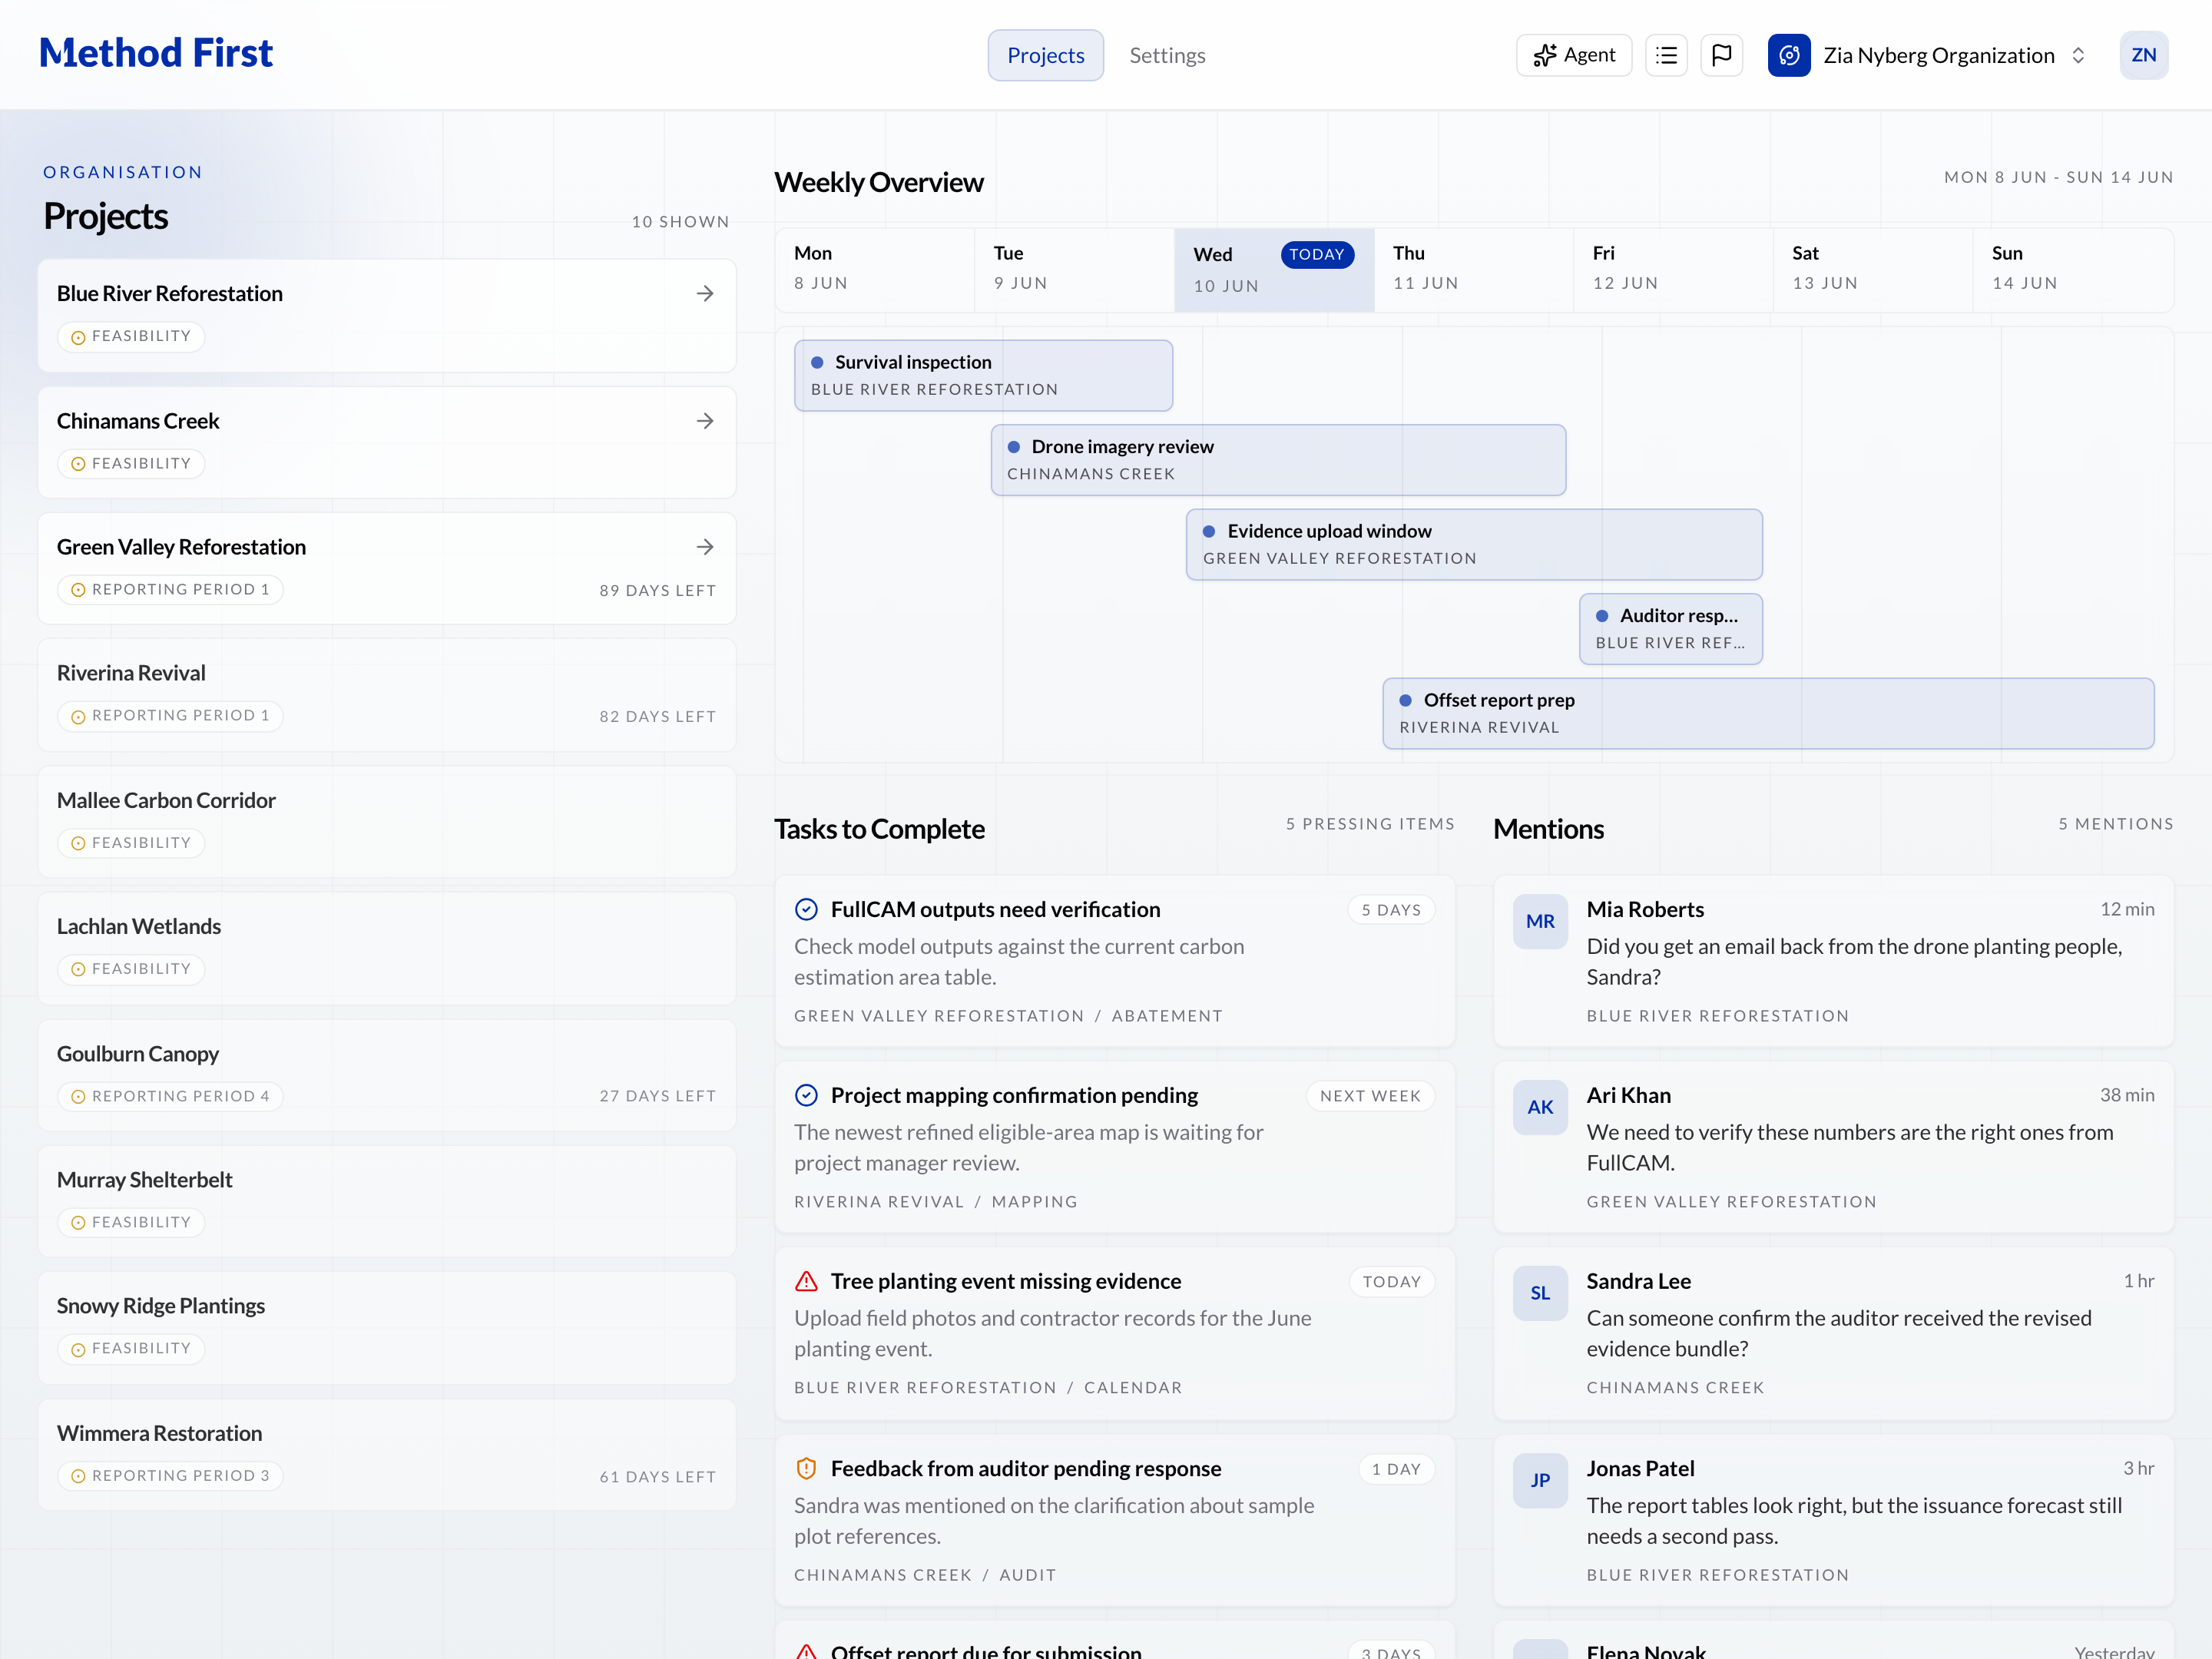Open Blue River Reforestation via its arrow
Screen dimensions: 2212x1659
point(705,293)
